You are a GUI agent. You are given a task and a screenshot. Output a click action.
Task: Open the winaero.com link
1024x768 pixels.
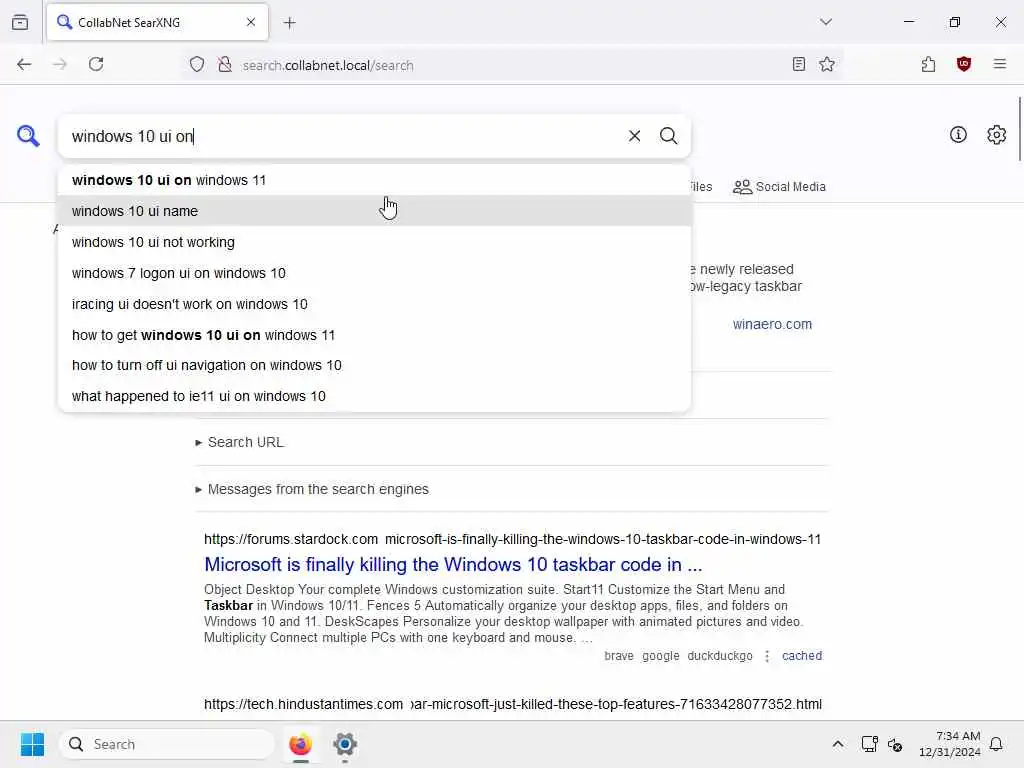(772, 324)
